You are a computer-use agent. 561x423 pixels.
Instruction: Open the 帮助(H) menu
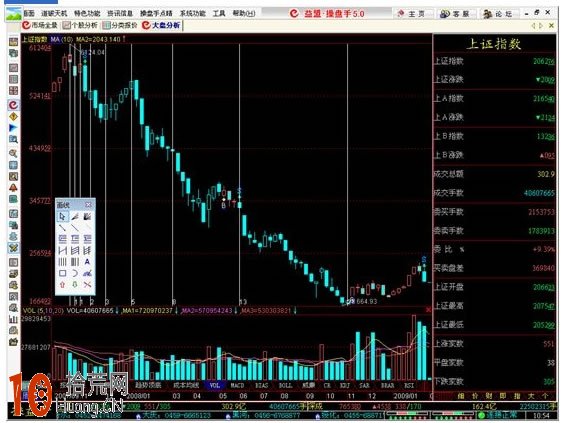244,14
